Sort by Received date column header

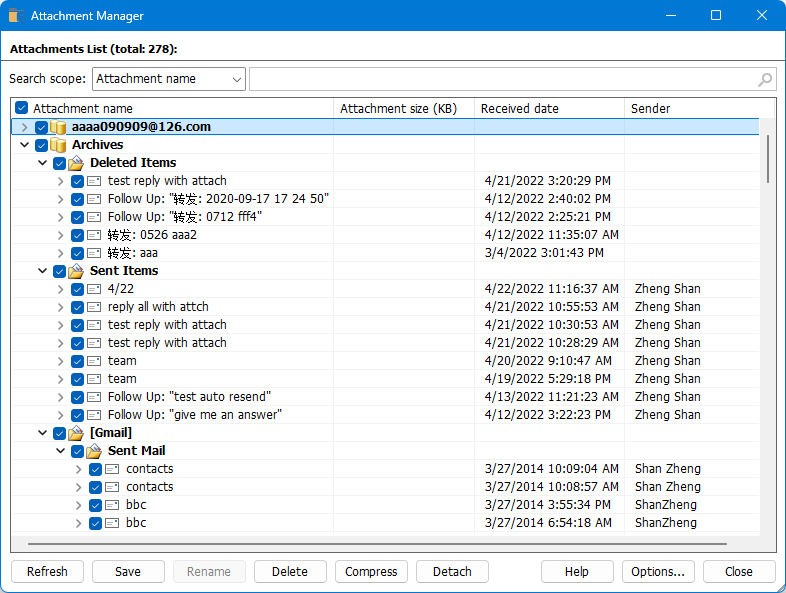pyautogui.click(x=548, y=108)
